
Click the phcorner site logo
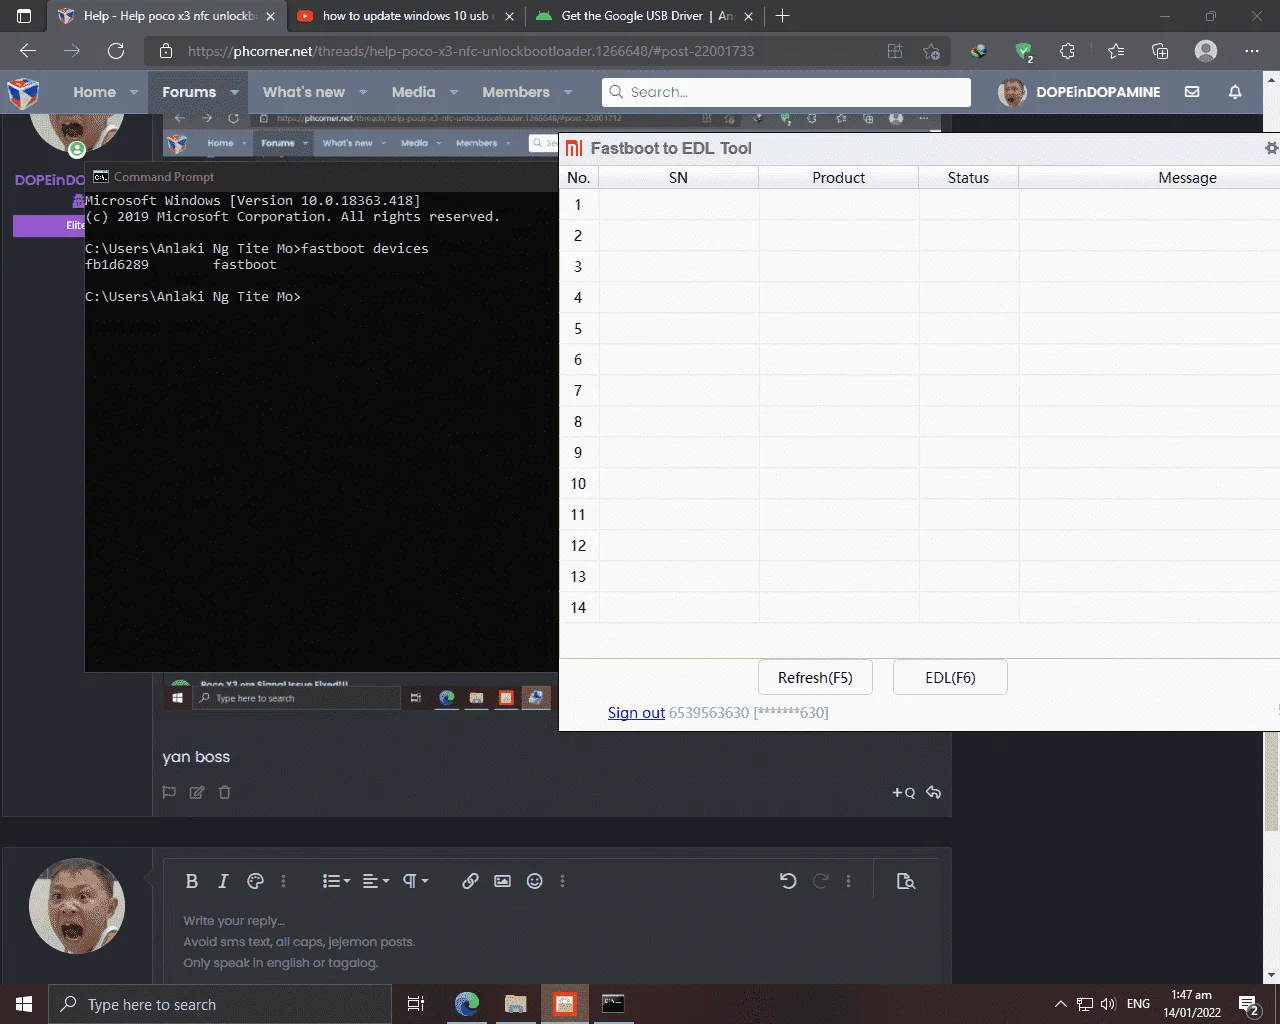click(x=23, y=92)
